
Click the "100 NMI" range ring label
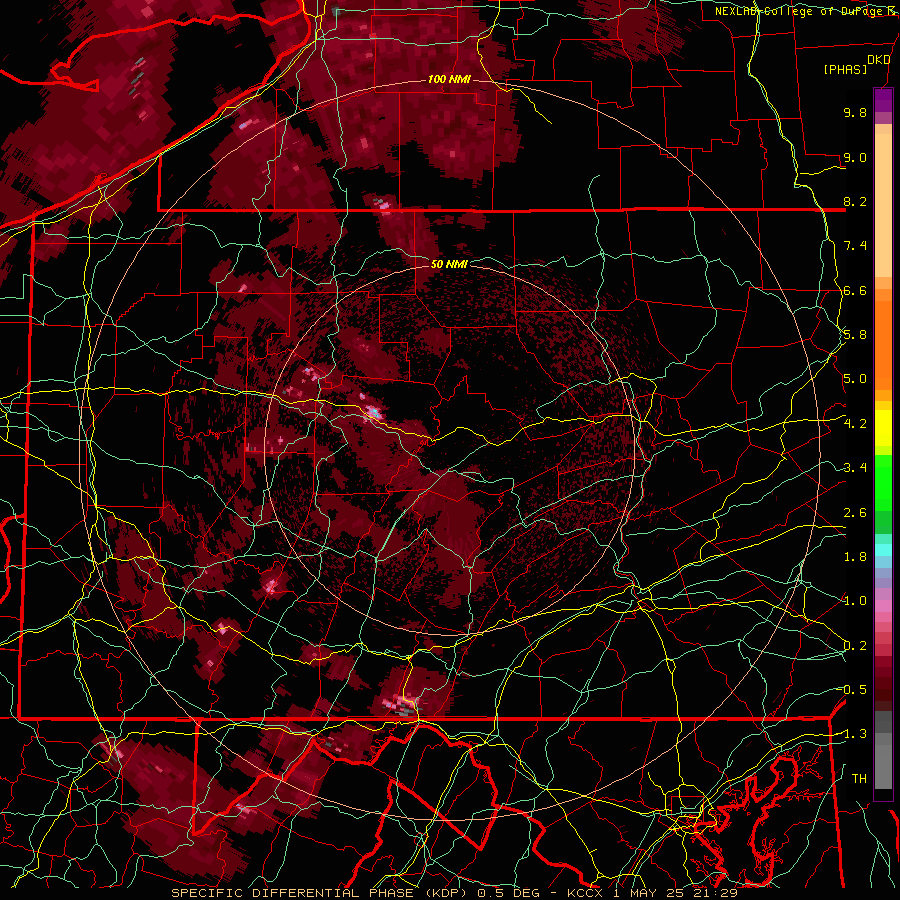(x=448, y=79)
